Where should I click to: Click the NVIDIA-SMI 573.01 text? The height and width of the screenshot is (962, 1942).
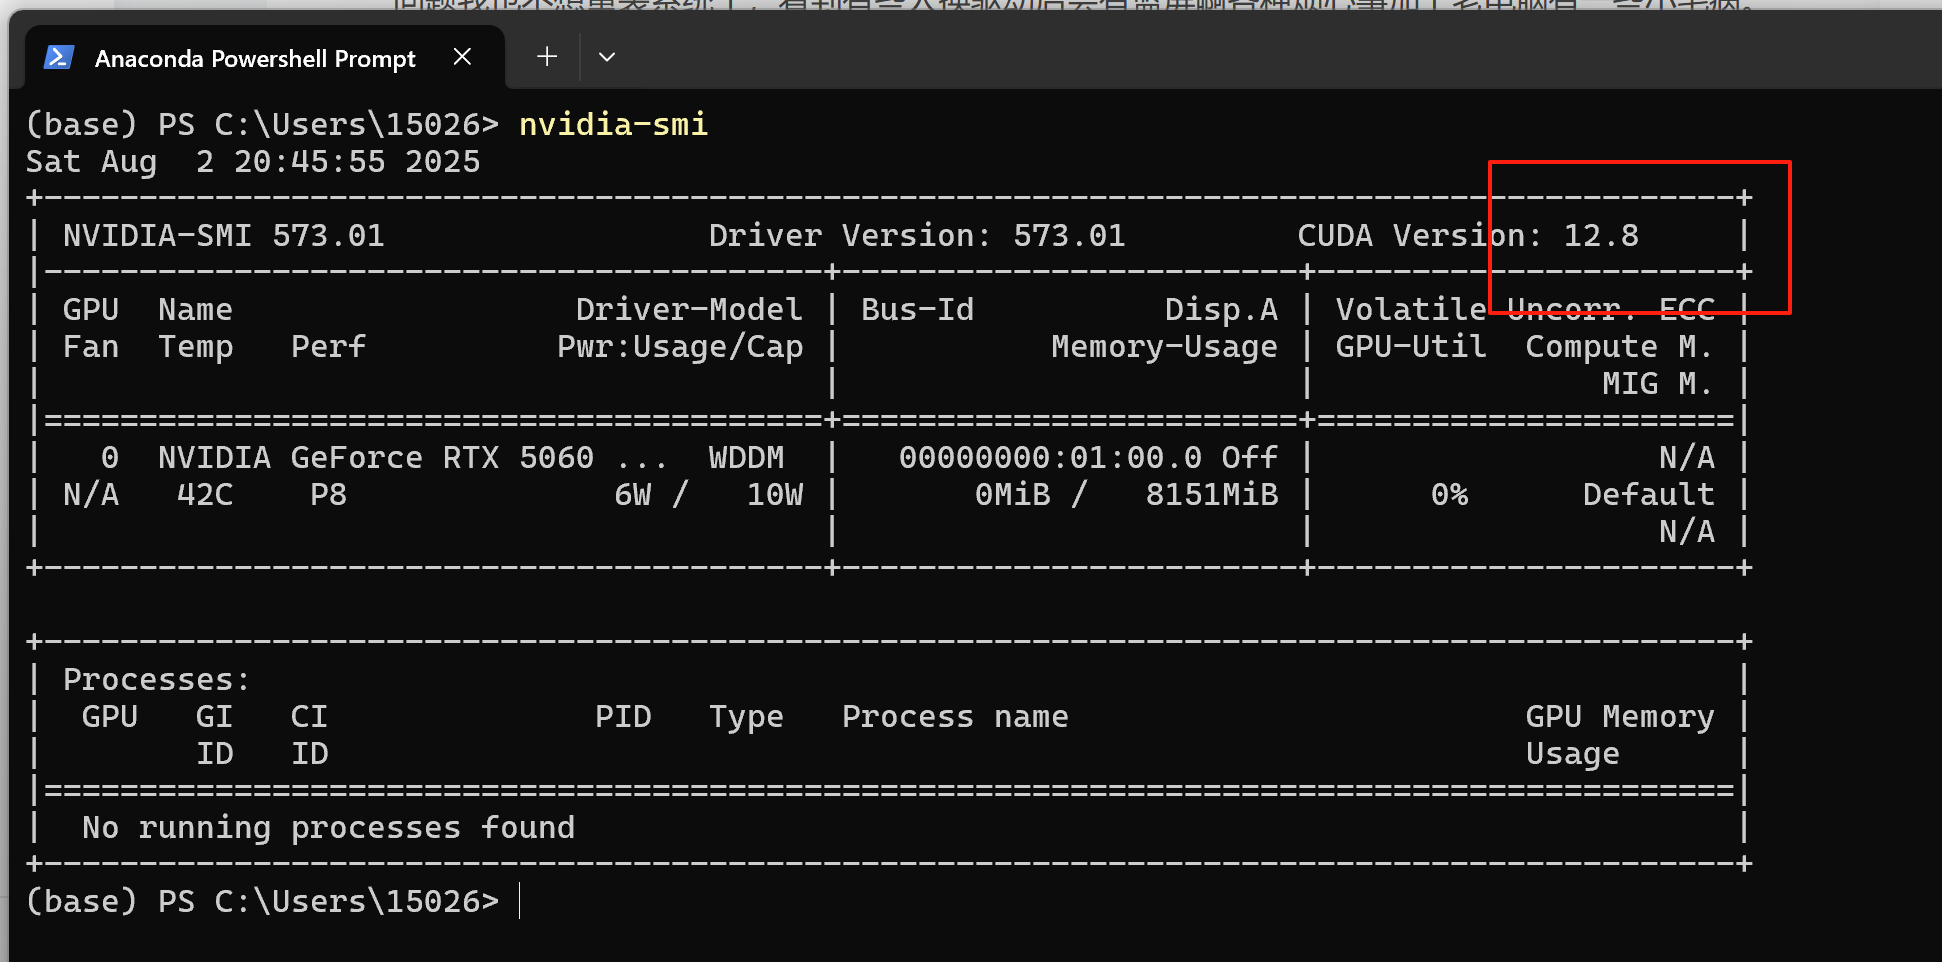(224, 235)
